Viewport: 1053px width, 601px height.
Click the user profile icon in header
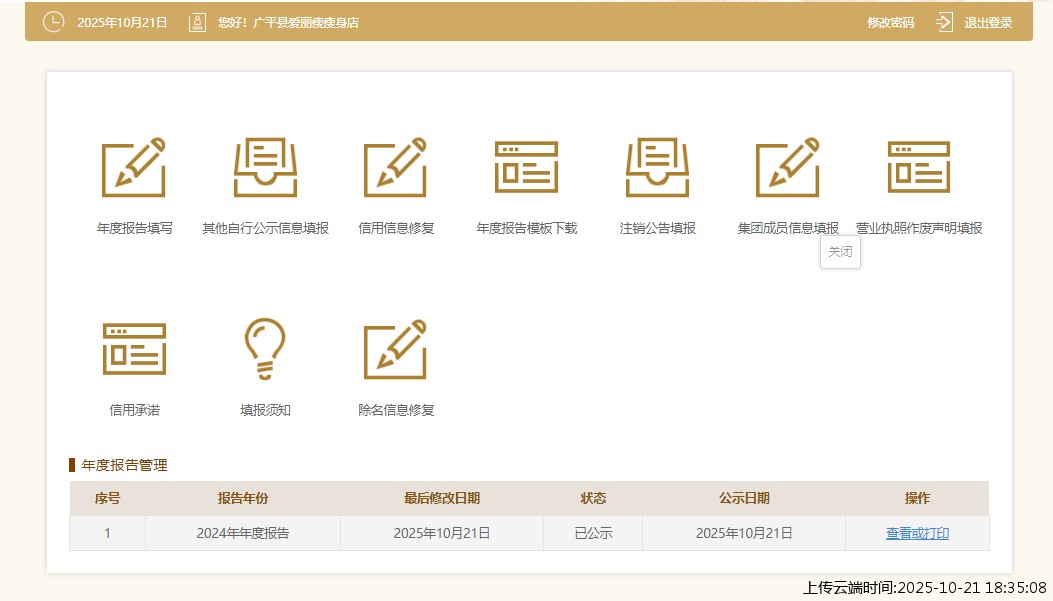pyautogui.click(x=197, y=22)
